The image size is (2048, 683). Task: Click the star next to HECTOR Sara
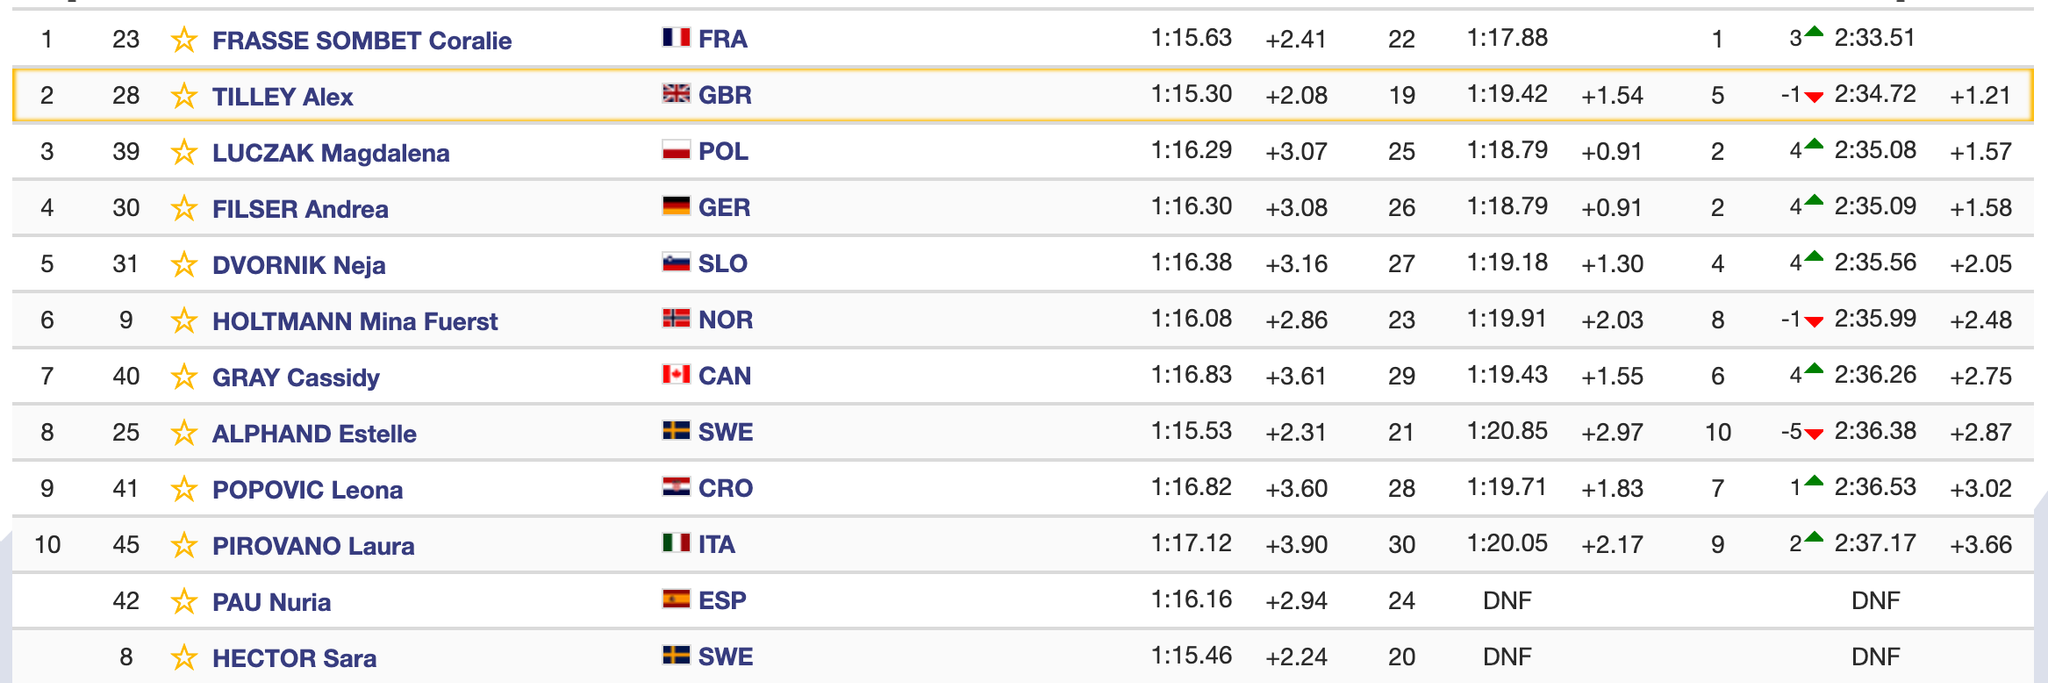click(x=184, y=657)
